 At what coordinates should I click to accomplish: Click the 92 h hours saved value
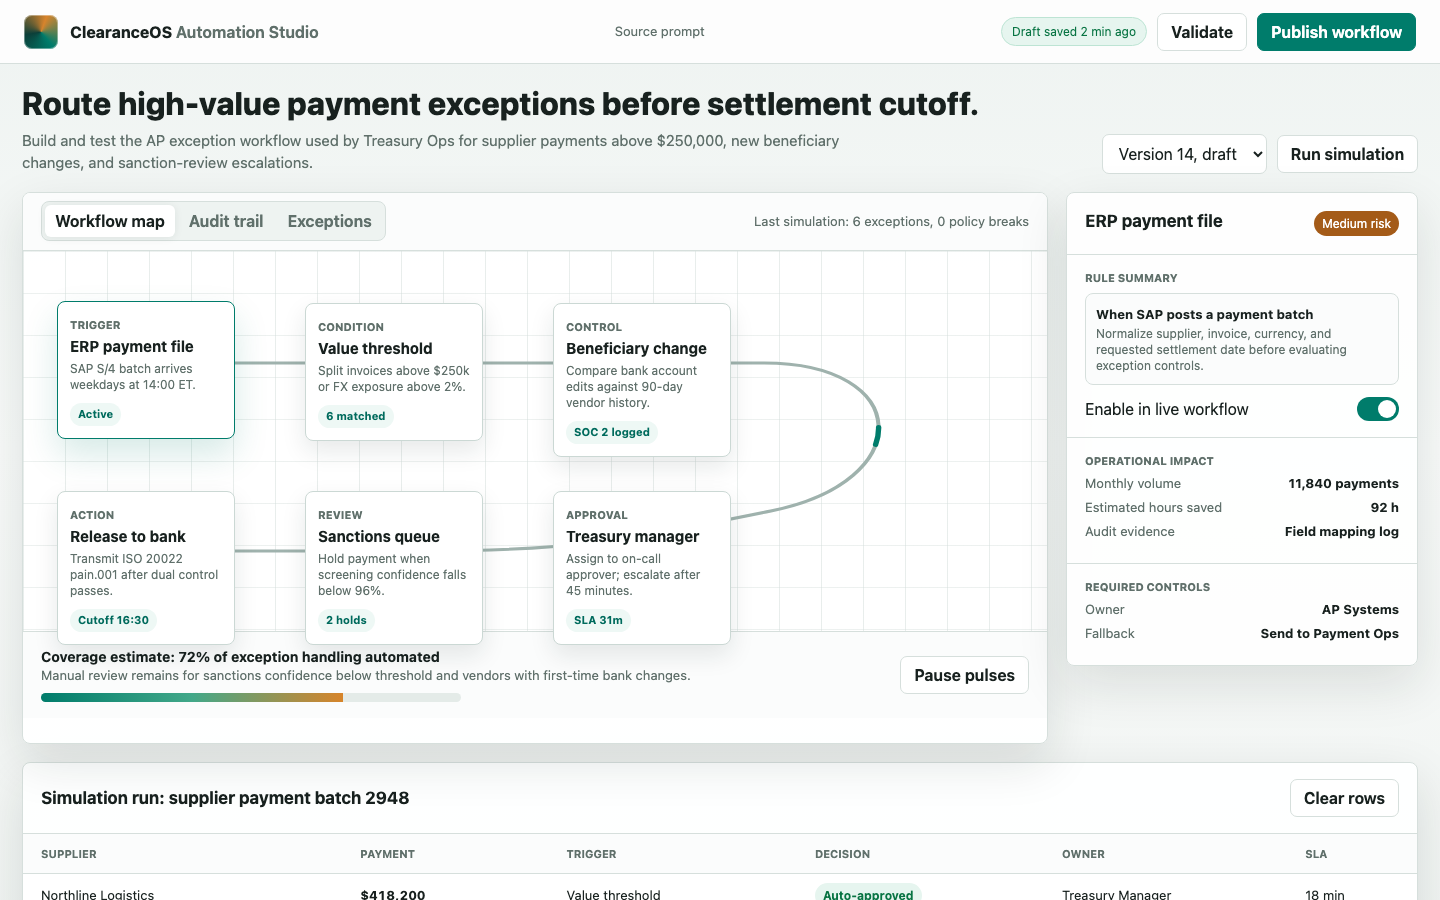point(1385,507)
